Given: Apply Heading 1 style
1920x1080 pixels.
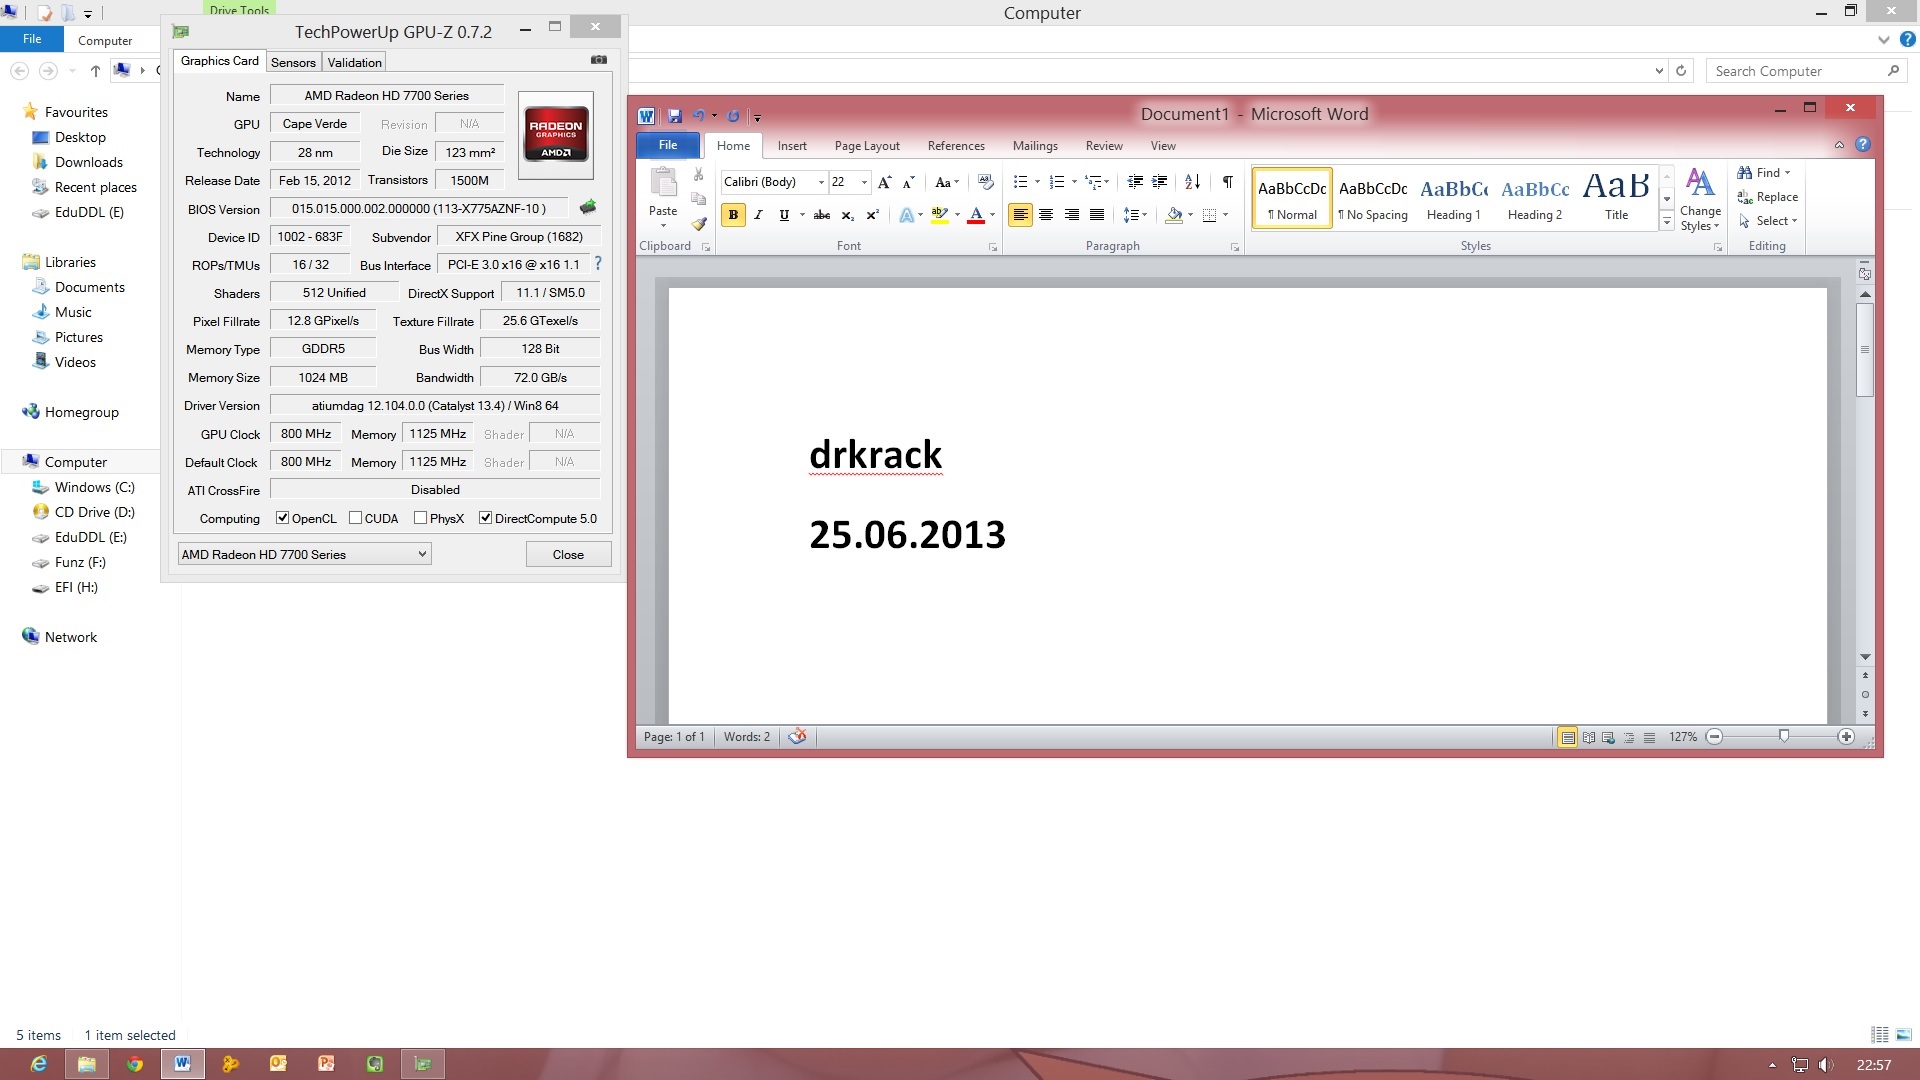Looking at the screenshot, I should pyautogui.click(x=1453, y=199).
